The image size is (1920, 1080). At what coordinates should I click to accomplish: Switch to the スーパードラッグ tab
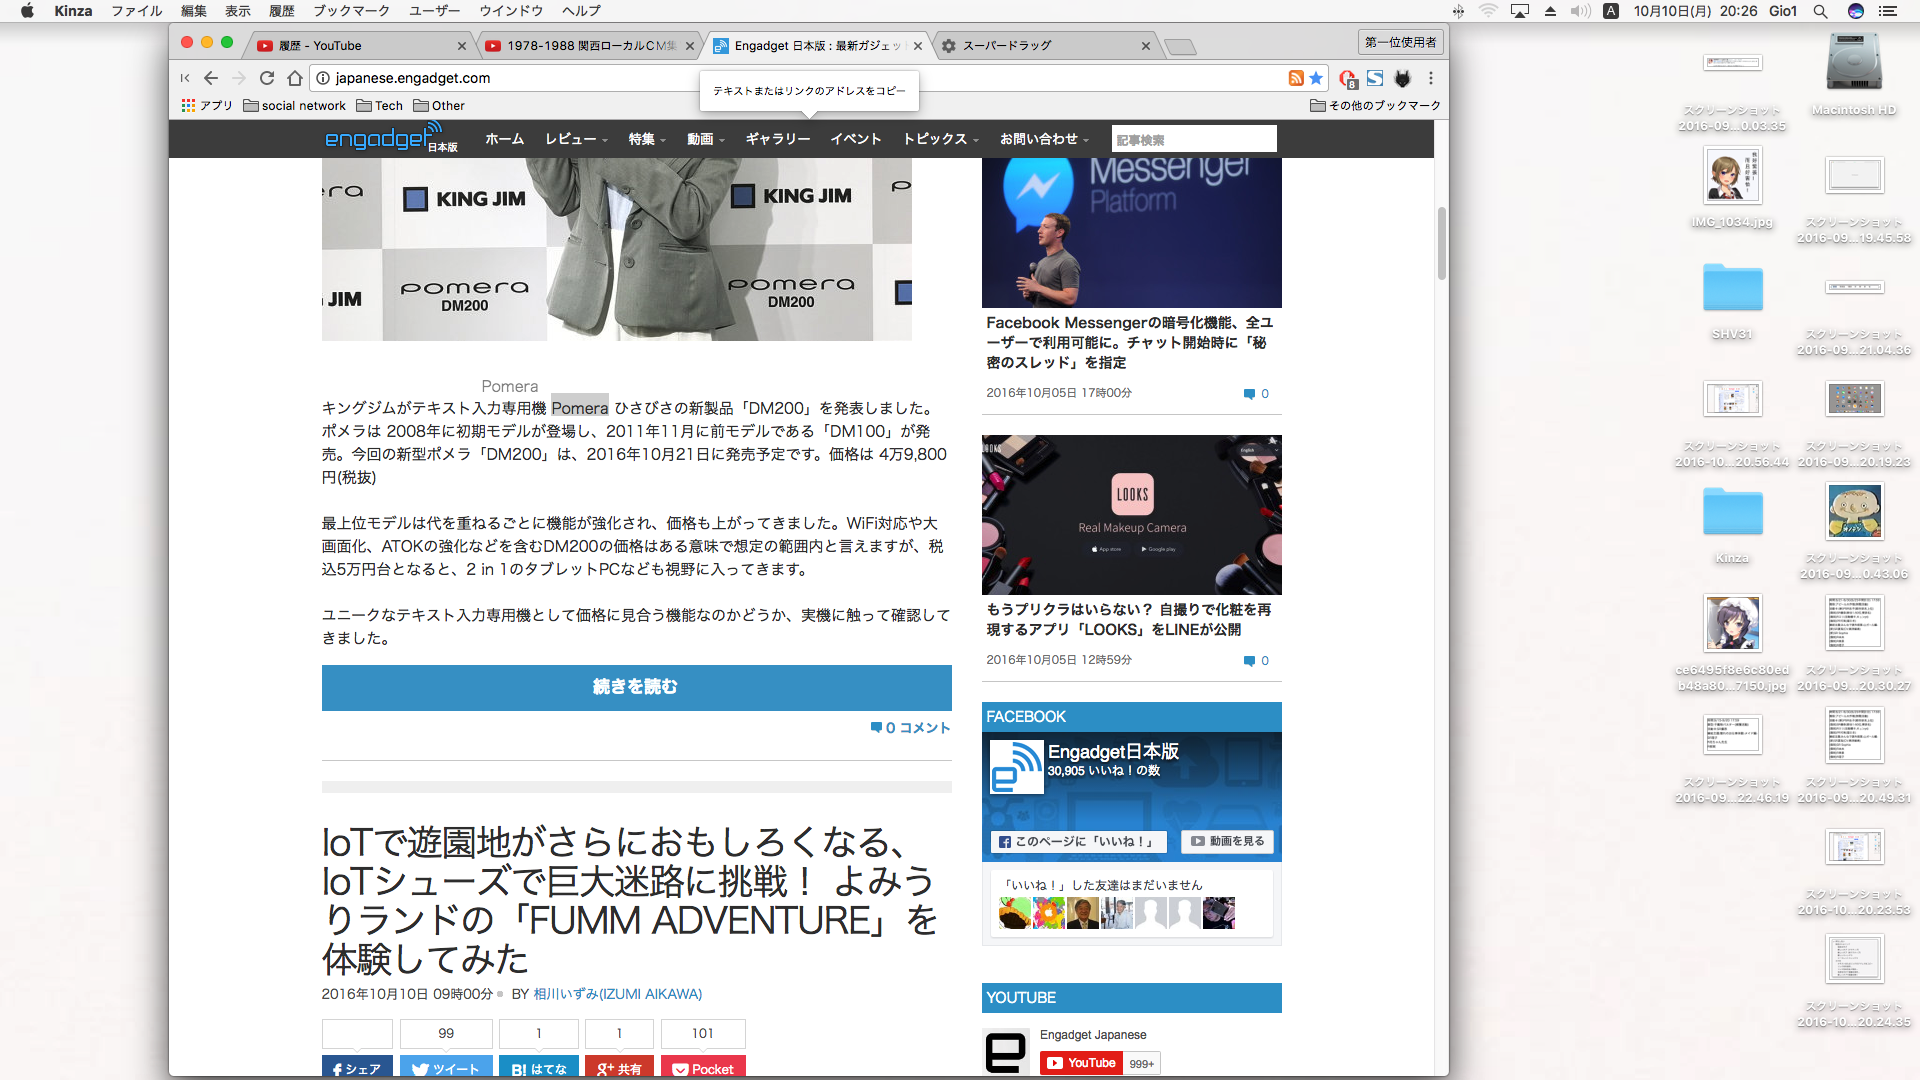[x=1045, y=45]
